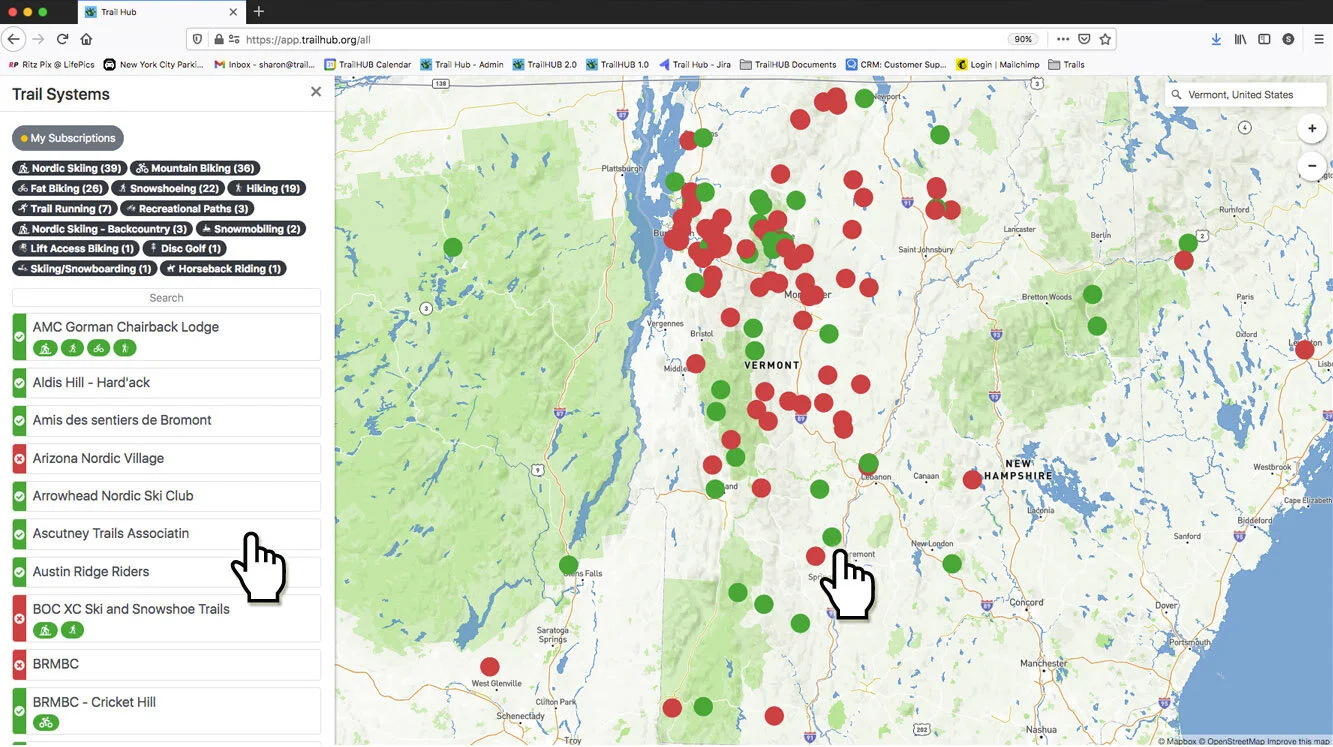Zoom out on the map
1333x747 pixels.
click(x=1312, y=166)
